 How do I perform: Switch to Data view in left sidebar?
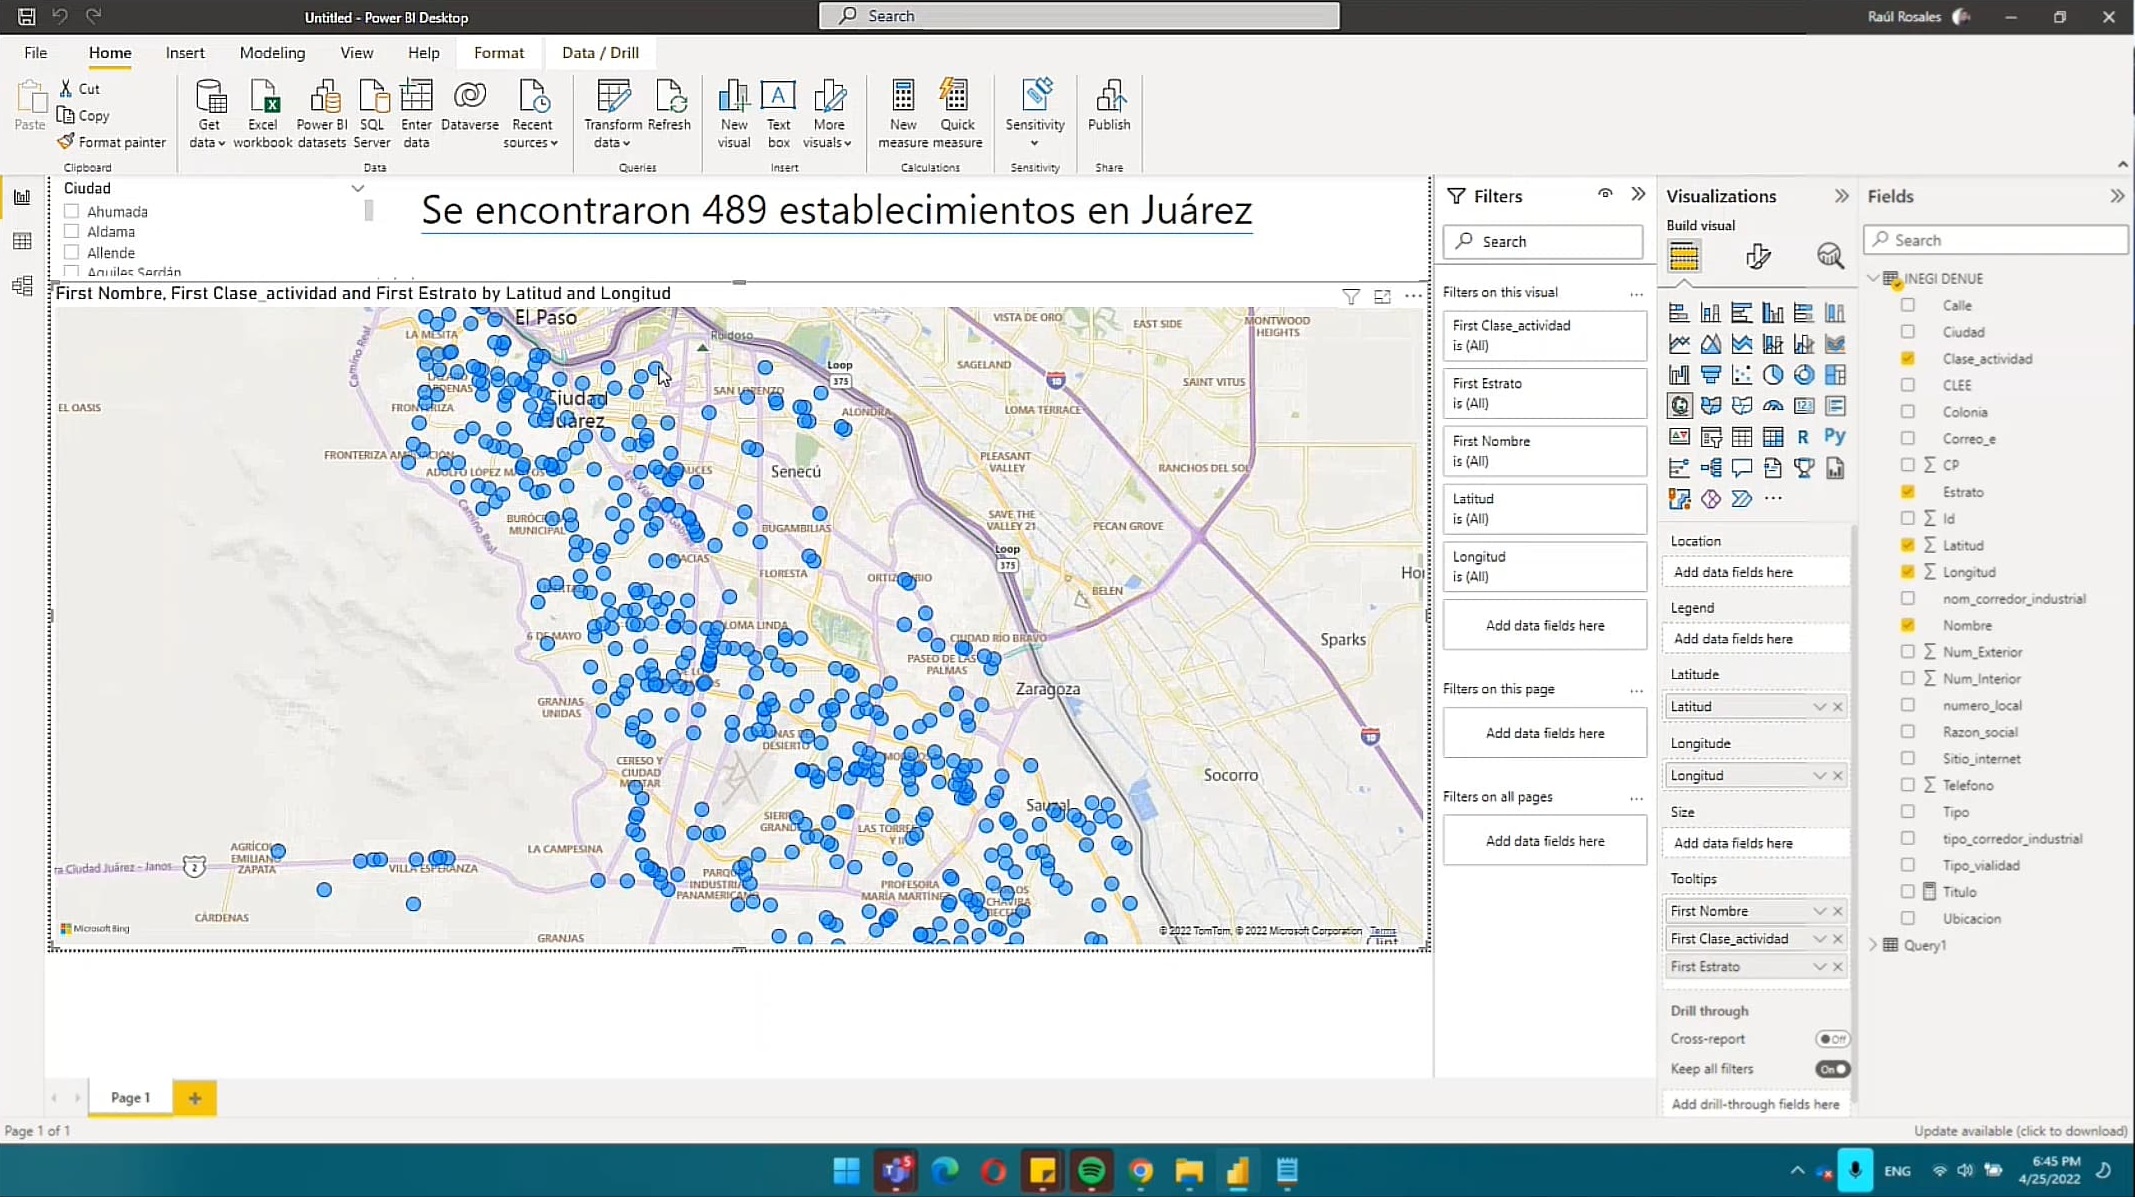[22, 241]
